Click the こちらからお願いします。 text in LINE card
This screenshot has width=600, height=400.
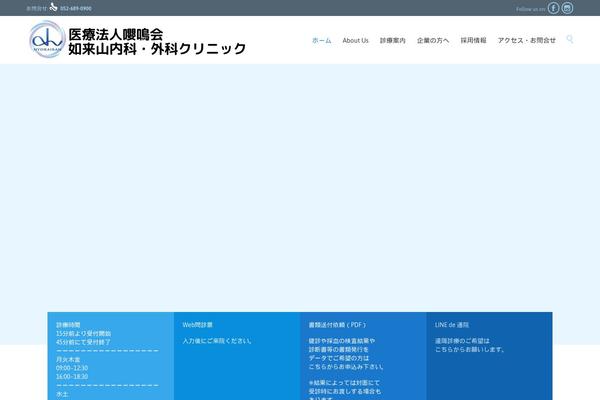(x=471, y=349)
